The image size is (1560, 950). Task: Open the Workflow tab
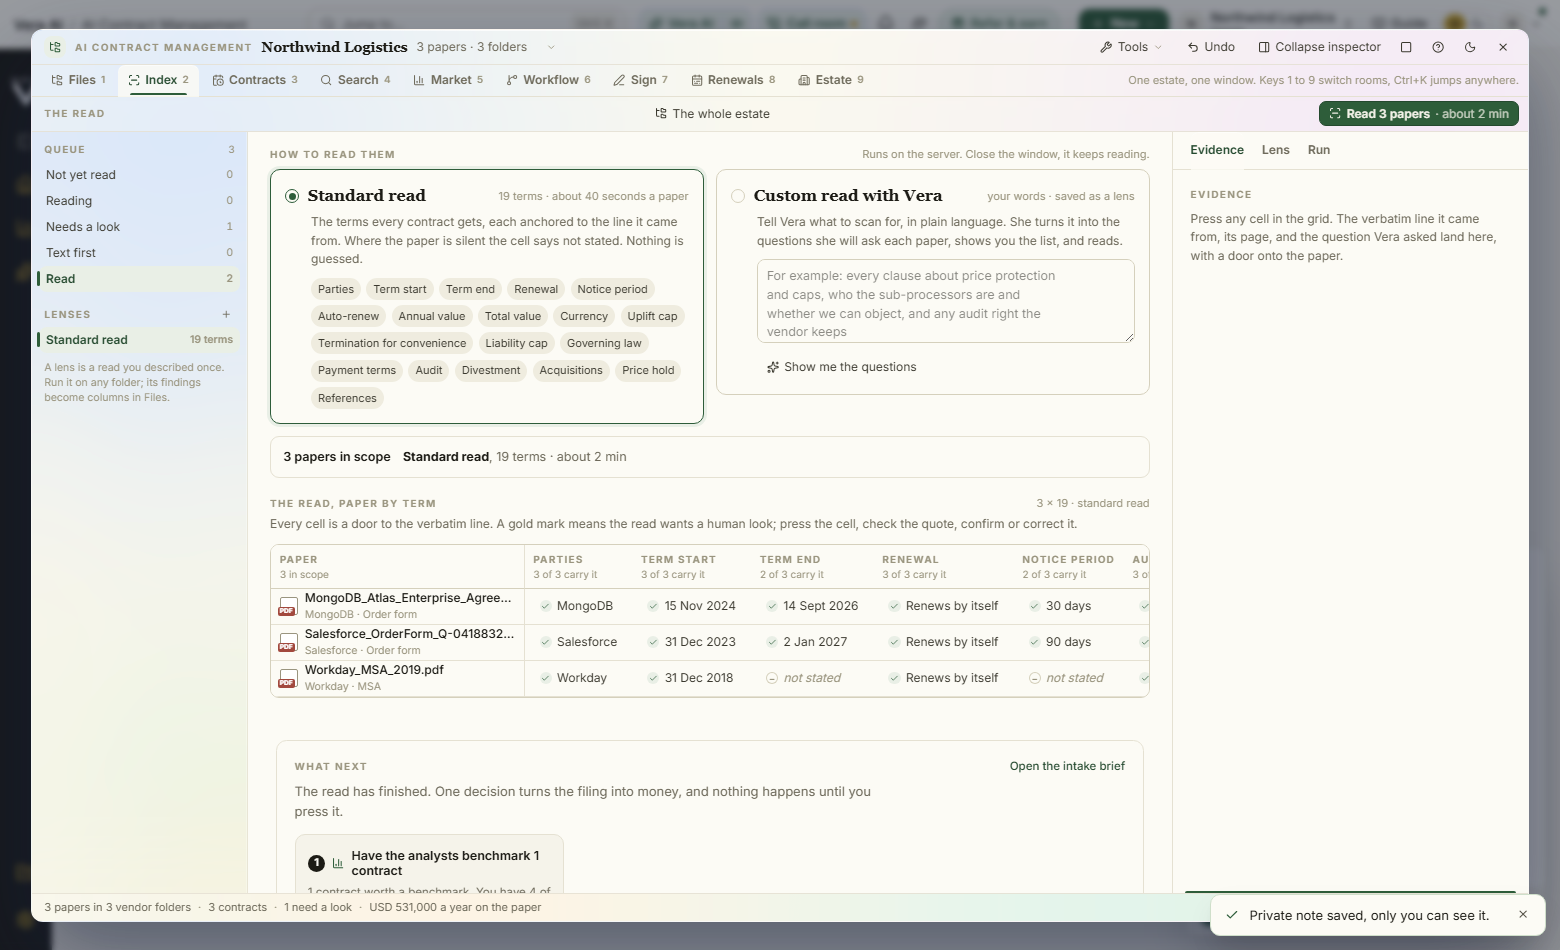point(548,80)
